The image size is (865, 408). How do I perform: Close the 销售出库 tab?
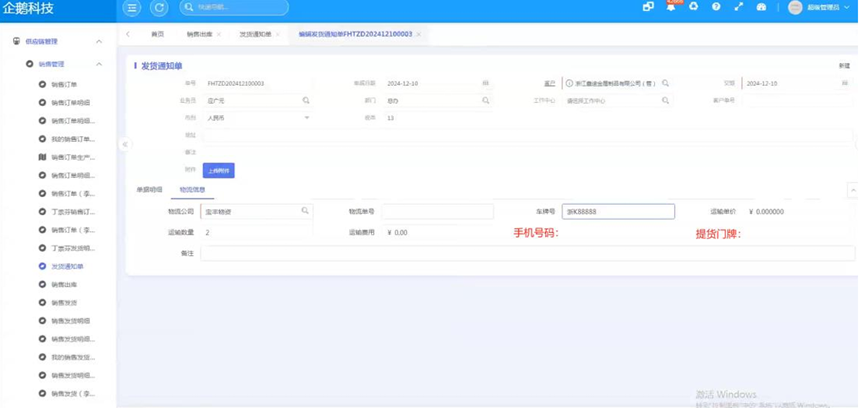(218, 34)
